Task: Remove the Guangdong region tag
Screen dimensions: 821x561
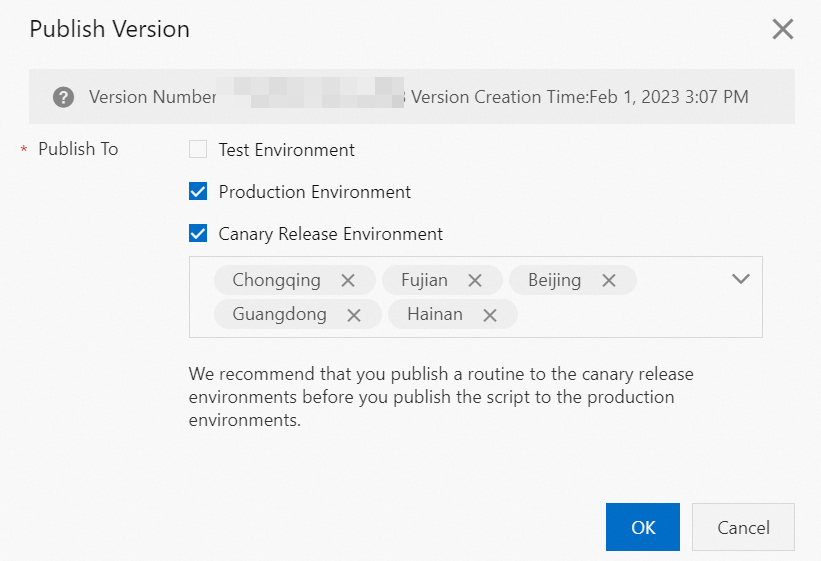Action: click(354, 315)
